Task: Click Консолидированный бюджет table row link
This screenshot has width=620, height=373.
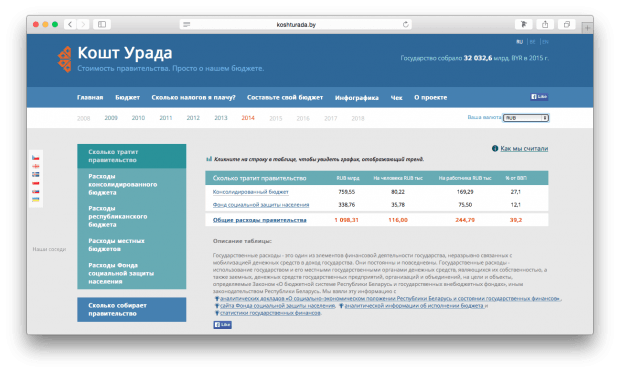Action: coord(251,192)
